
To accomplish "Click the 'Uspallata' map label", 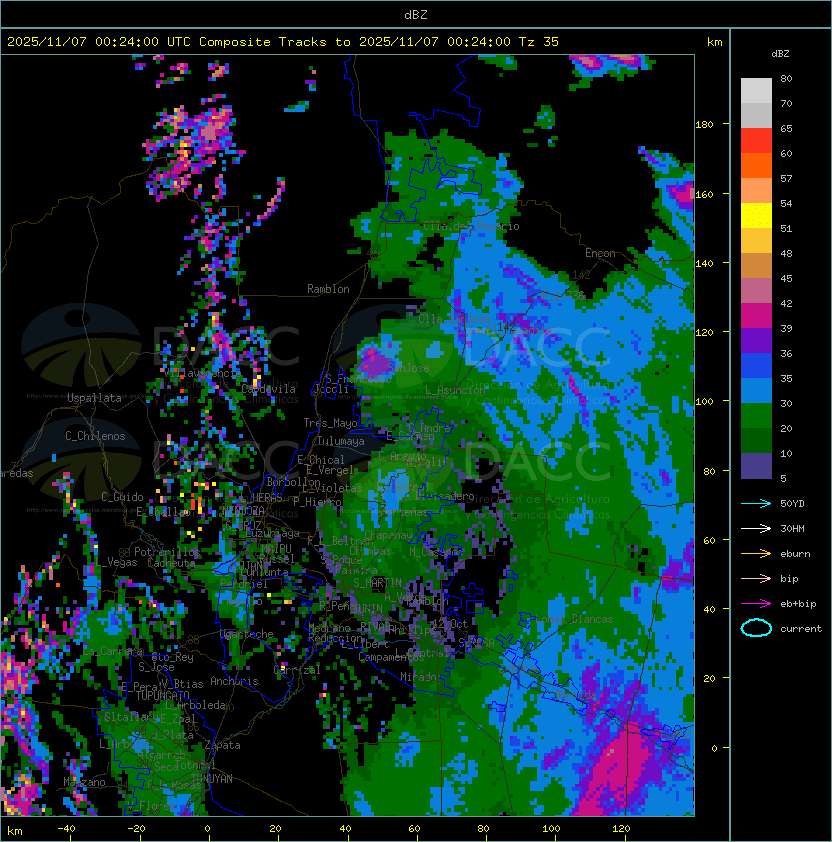I will [94, 398].
